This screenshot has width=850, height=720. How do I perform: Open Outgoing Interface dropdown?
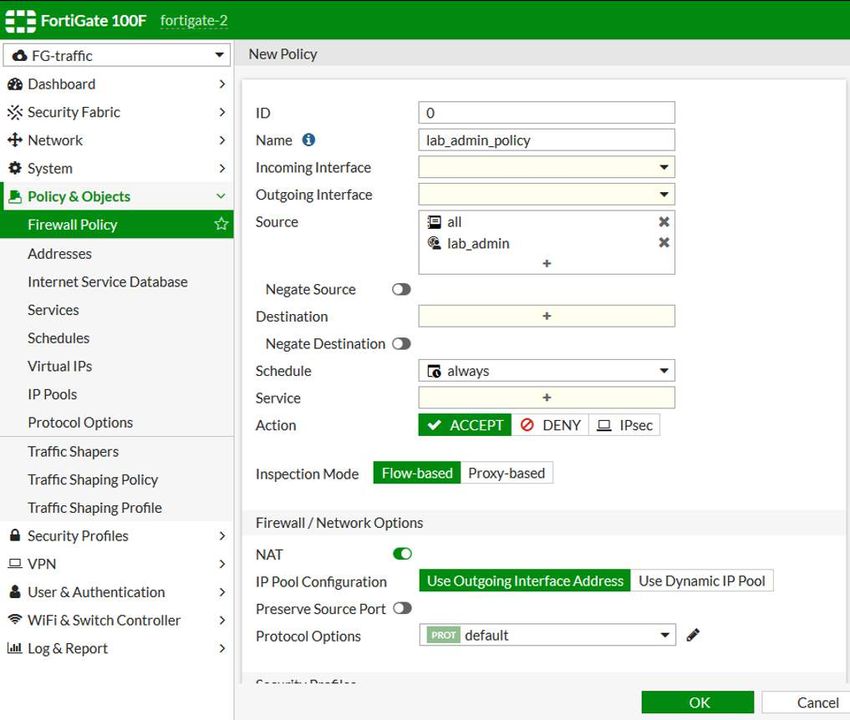[x=546, y=194]
